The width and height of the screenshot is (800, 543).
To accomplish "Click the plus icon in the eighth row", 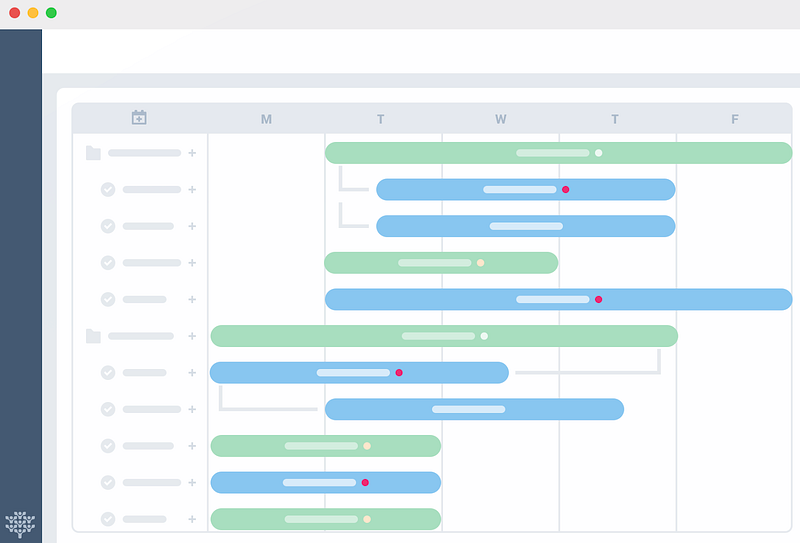I will pyautogui.click(x=192, y=409).
